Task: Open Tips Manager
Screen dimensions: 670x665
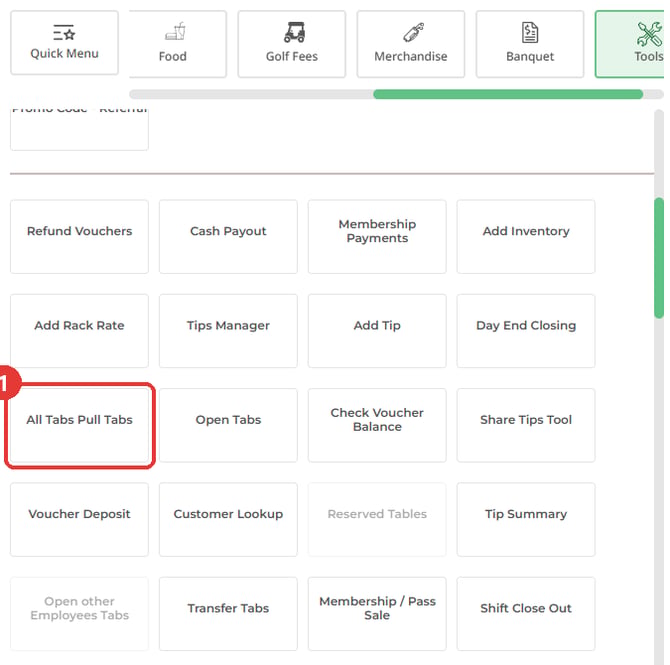Action: click(228, 331)
